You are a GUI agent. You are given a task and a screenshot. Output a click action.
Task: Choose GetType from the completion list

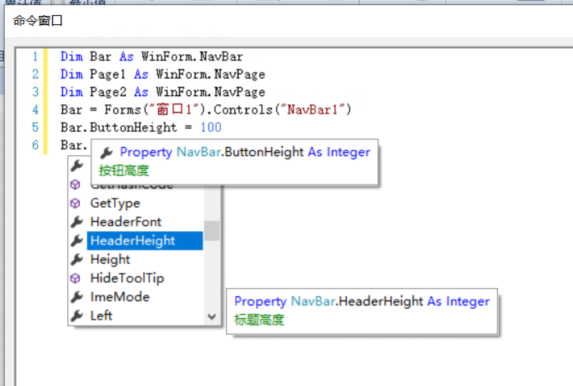tap(115, 203)
